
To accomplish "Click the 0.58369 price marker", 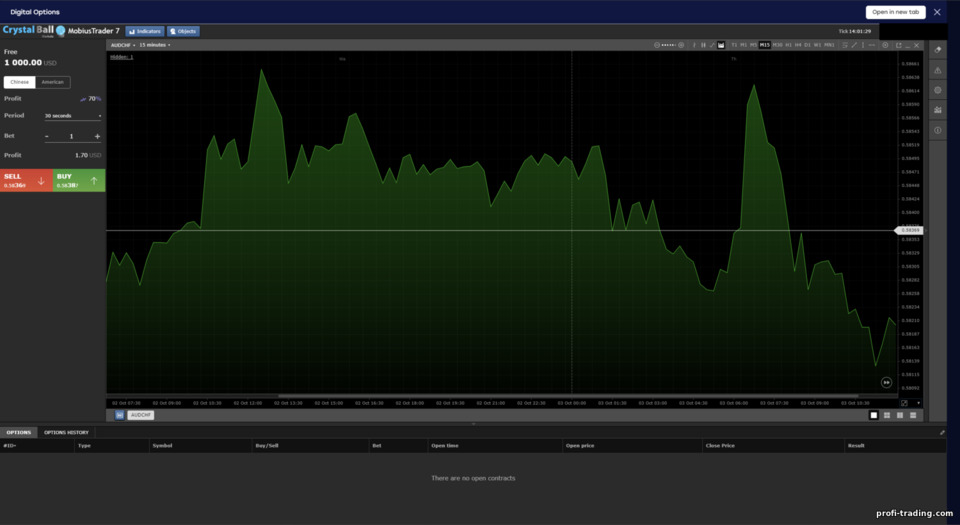I will click(x=909, y=231).
